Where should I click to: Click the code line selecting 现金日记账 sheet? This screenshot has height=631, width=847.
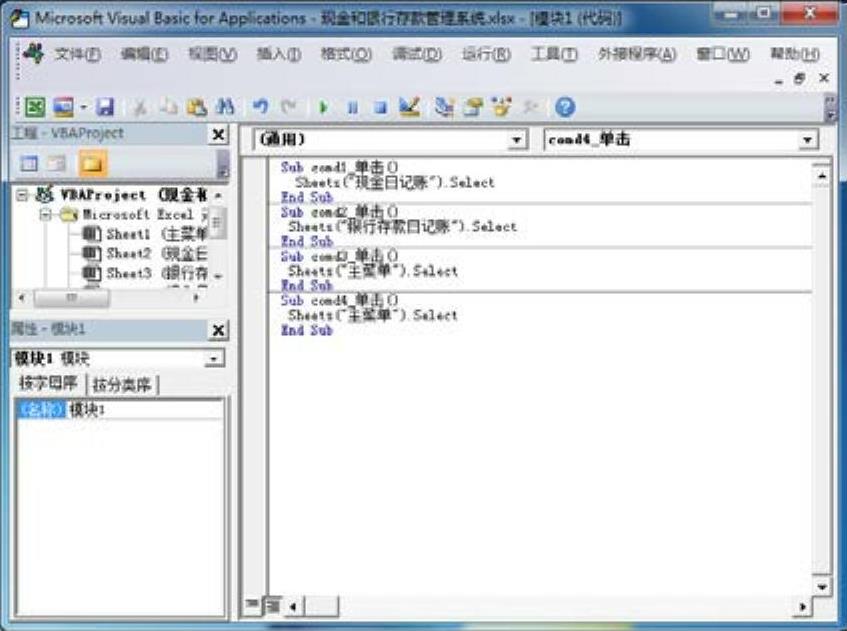click(x=394, y=183)
